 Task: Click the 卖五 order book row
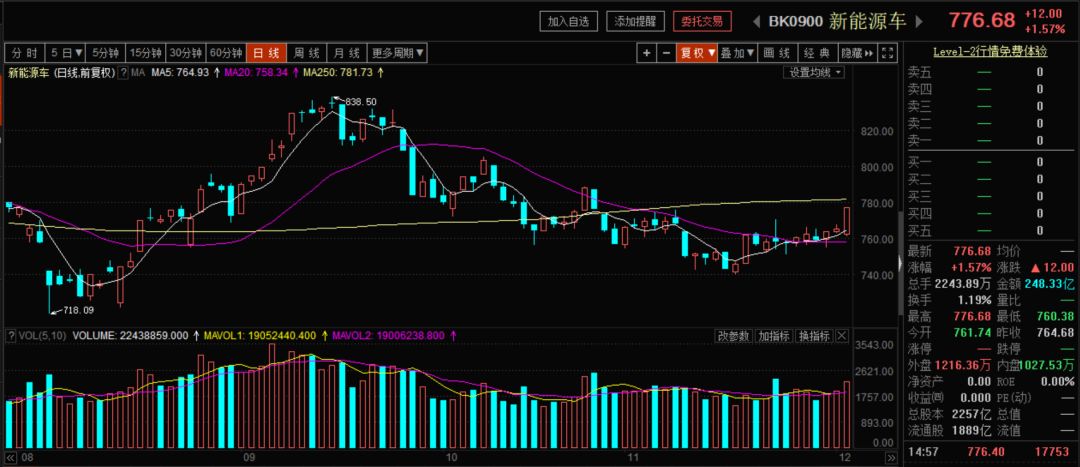pos(990,72)
